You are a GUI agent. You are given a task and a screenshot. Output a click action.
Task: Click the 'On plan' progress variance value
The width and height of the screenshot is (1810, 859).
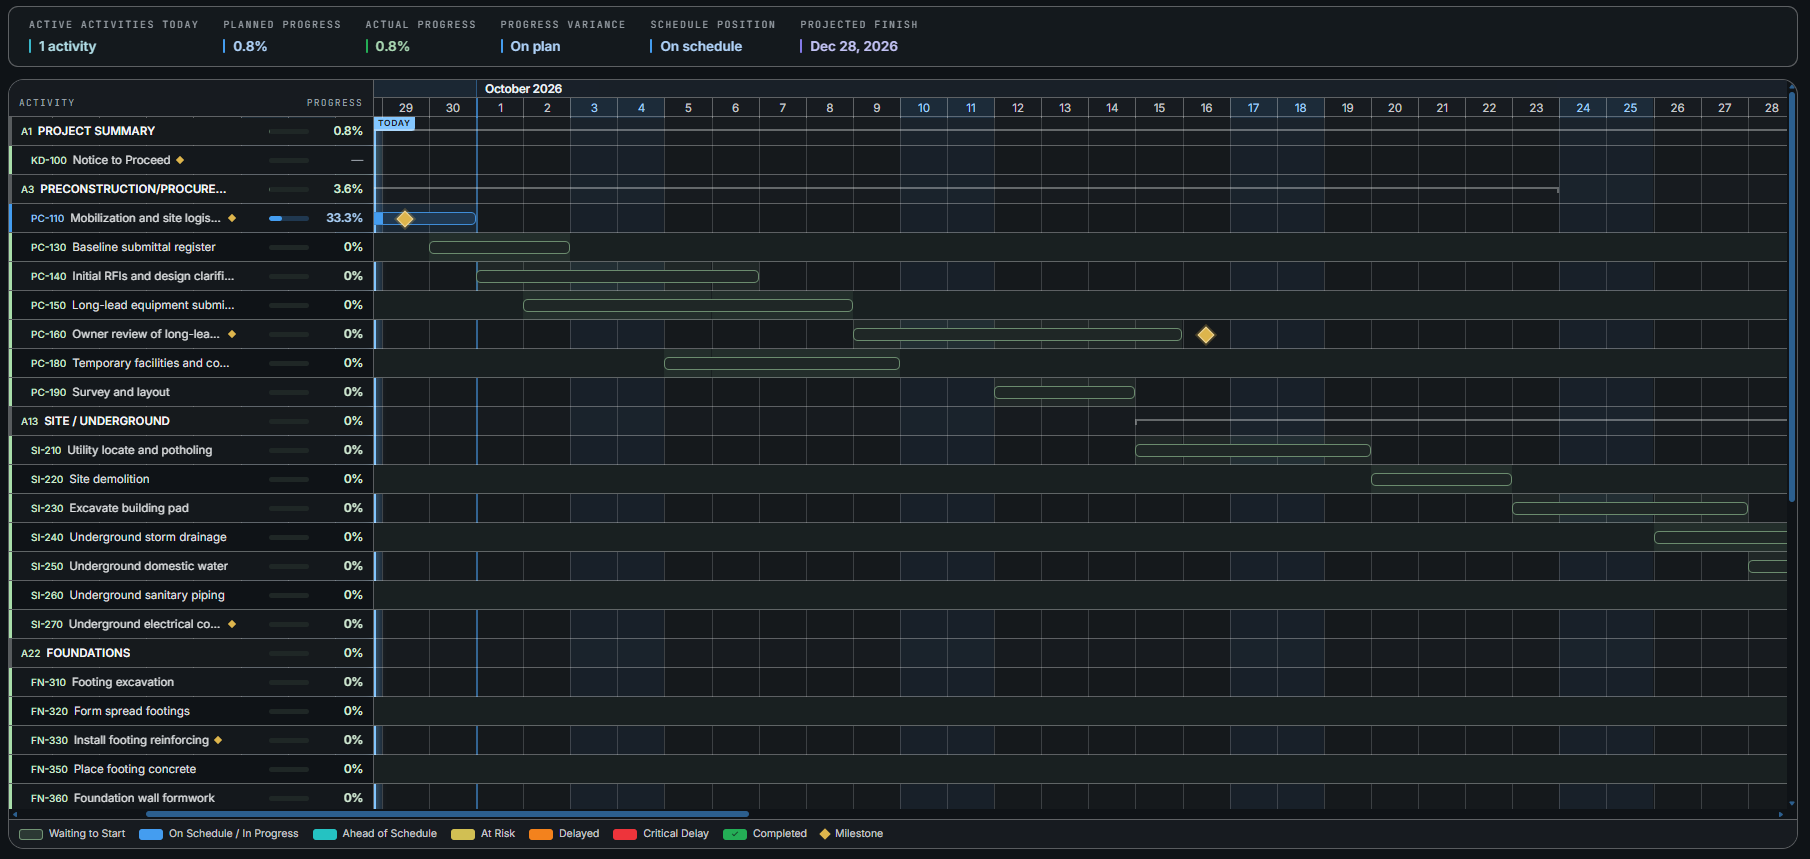(535, 46)
